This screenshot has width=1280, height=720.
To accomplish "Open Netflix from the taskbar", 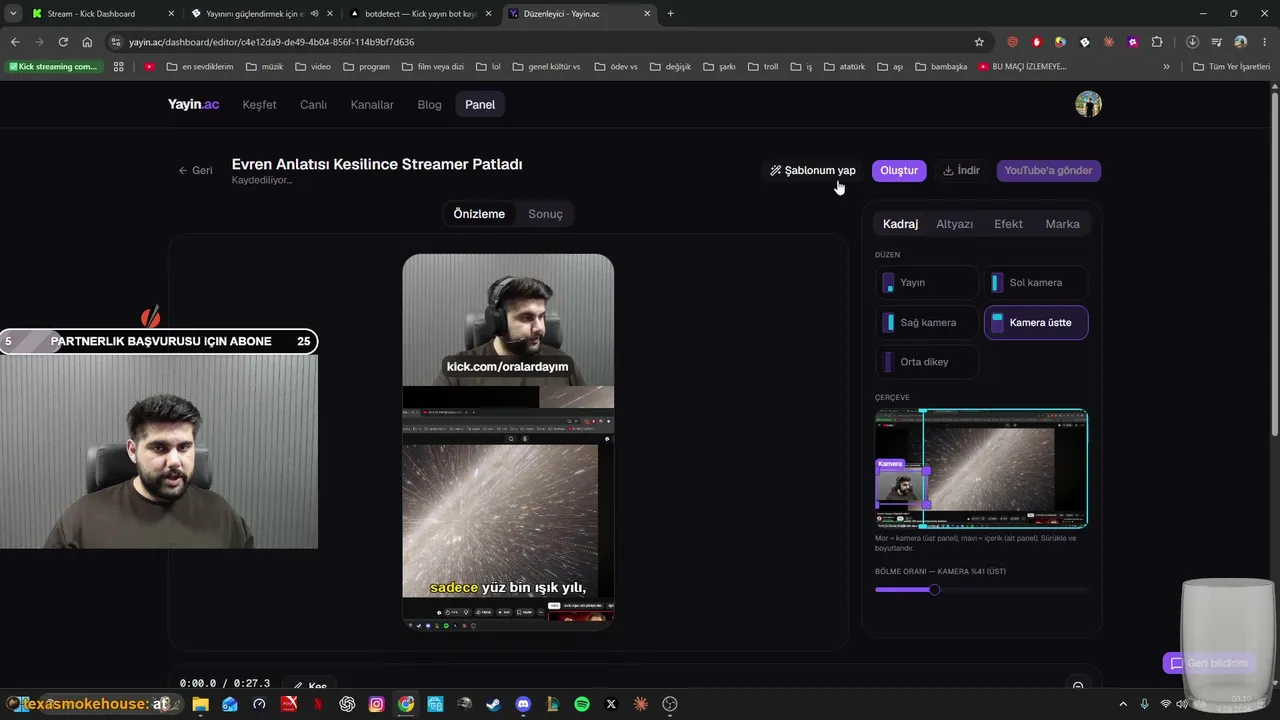I will click(318, 704).
